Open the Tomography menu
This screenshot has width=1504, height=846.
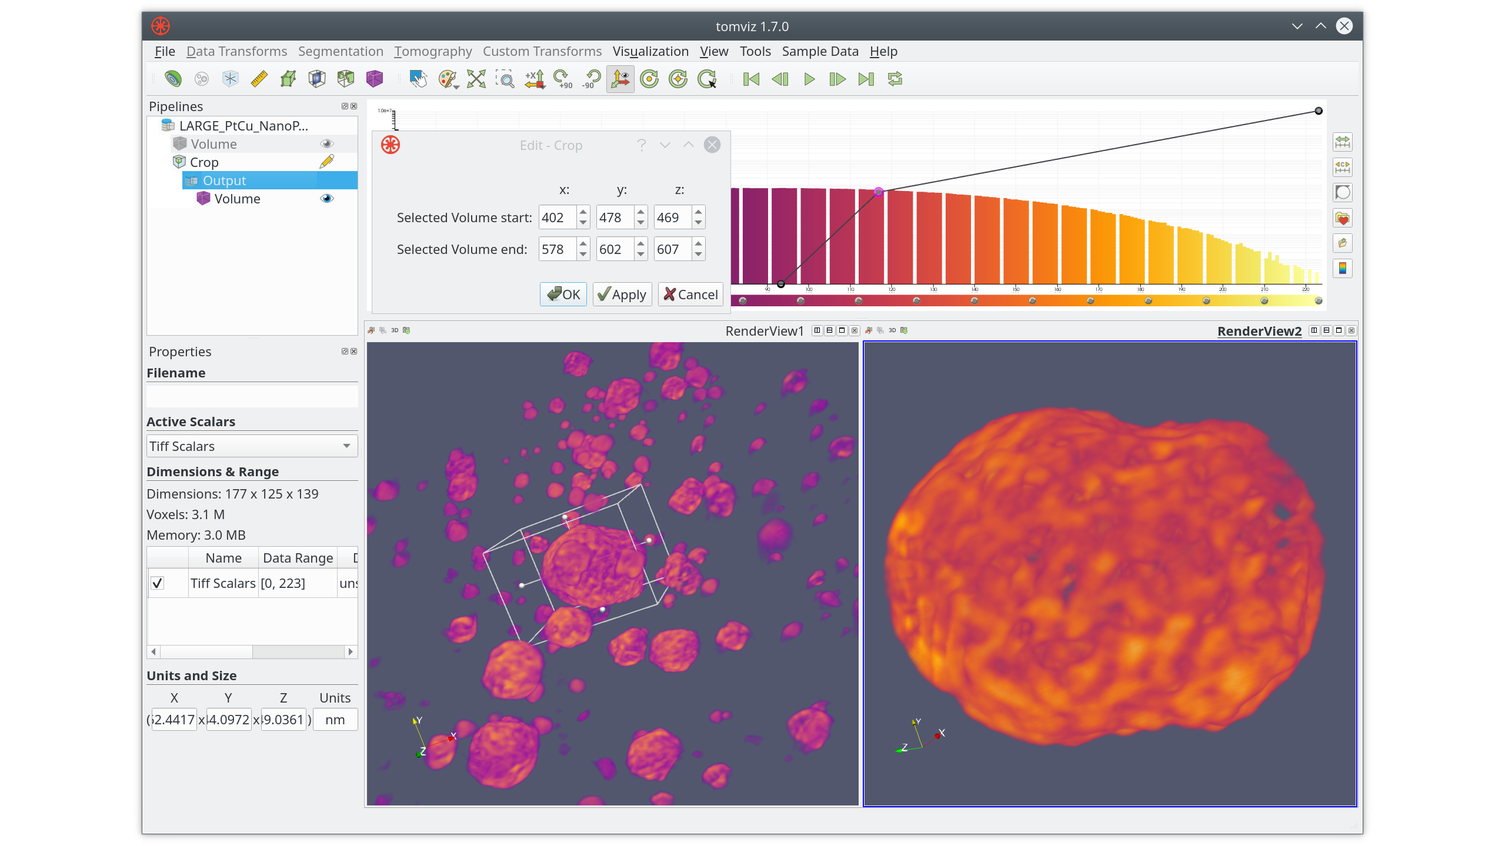click(433, 51)
